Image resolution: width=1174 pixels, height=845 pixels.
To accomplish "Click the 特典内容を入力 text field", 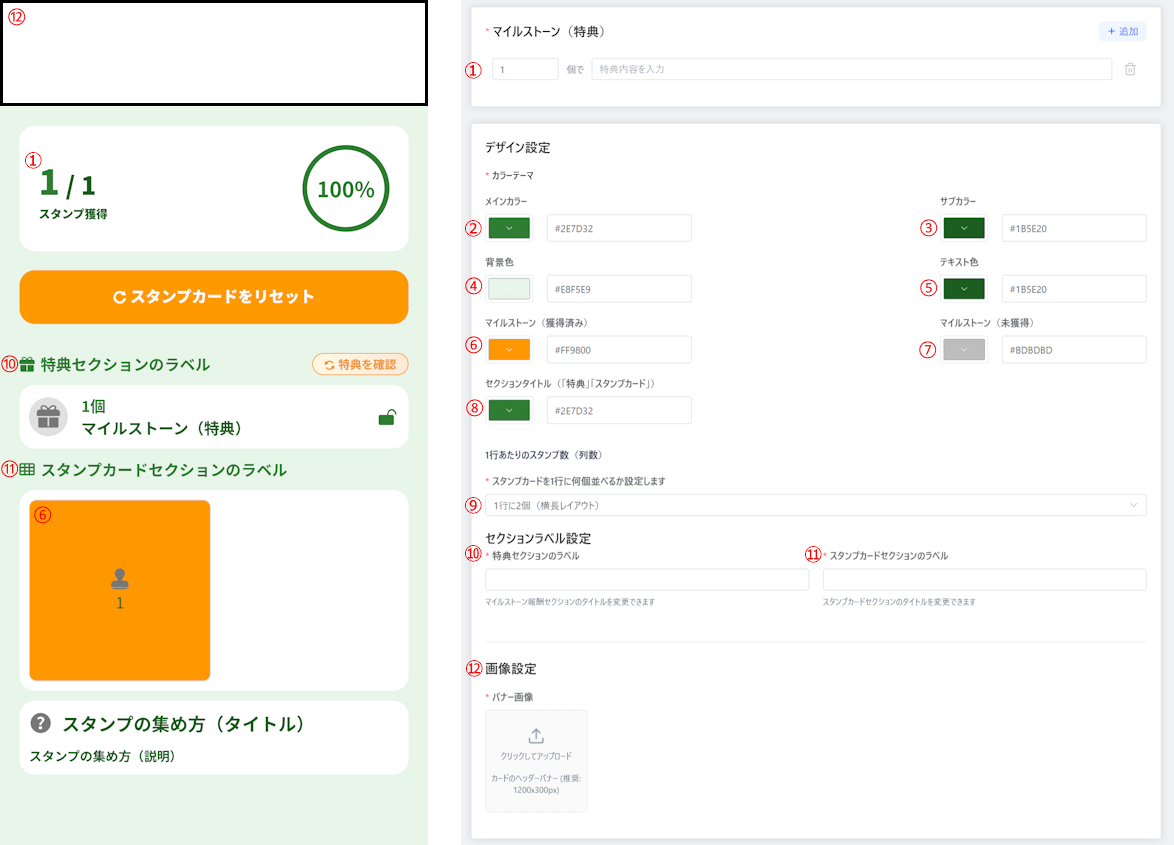I will 851,69.
